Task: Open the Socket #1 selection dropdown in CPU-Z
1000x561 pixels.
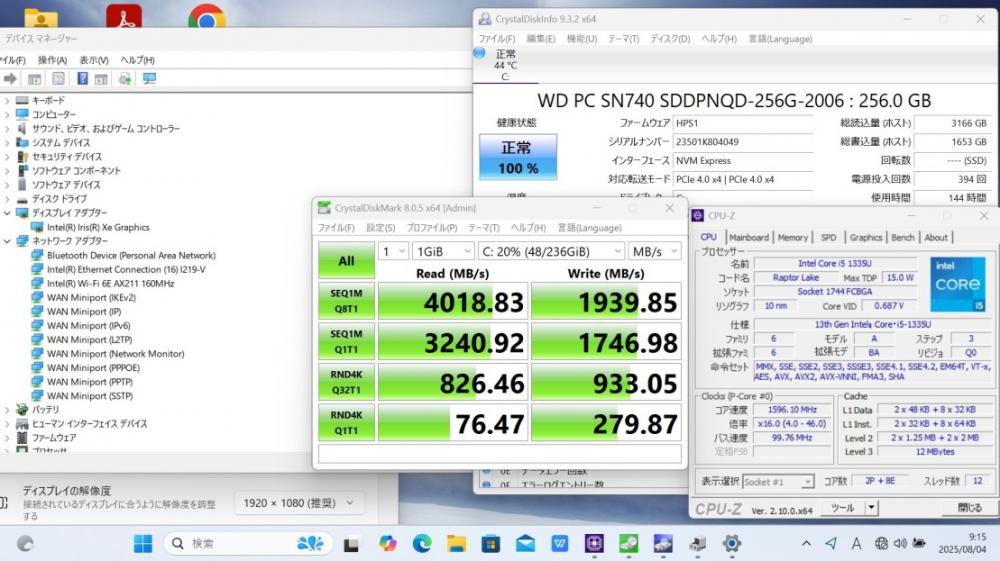Action: point(779,482)
